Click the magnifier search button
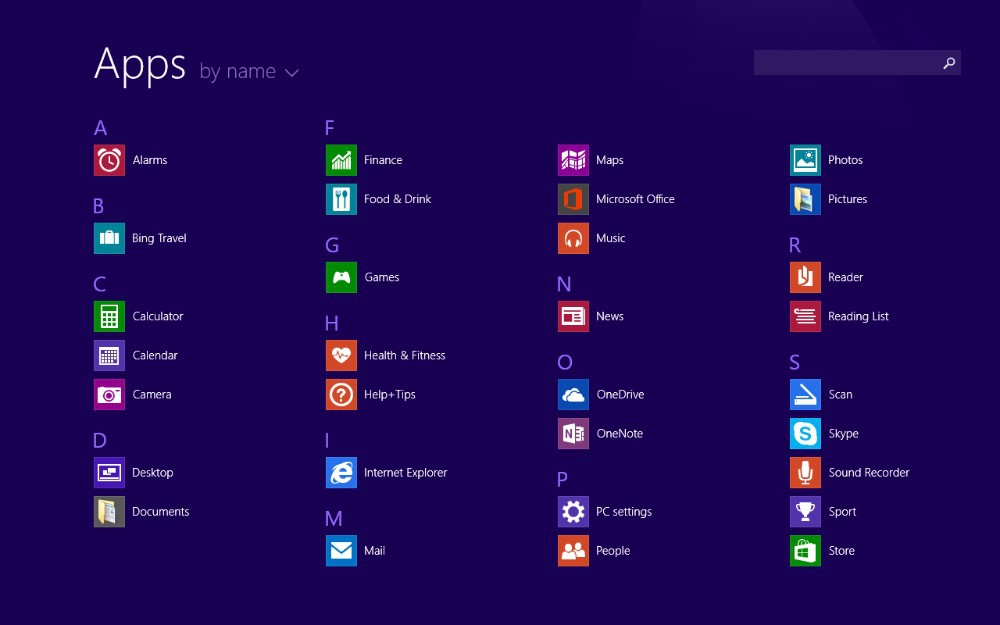The width and height of the screenshot is (1000, 625). click(x=949, y=62)
